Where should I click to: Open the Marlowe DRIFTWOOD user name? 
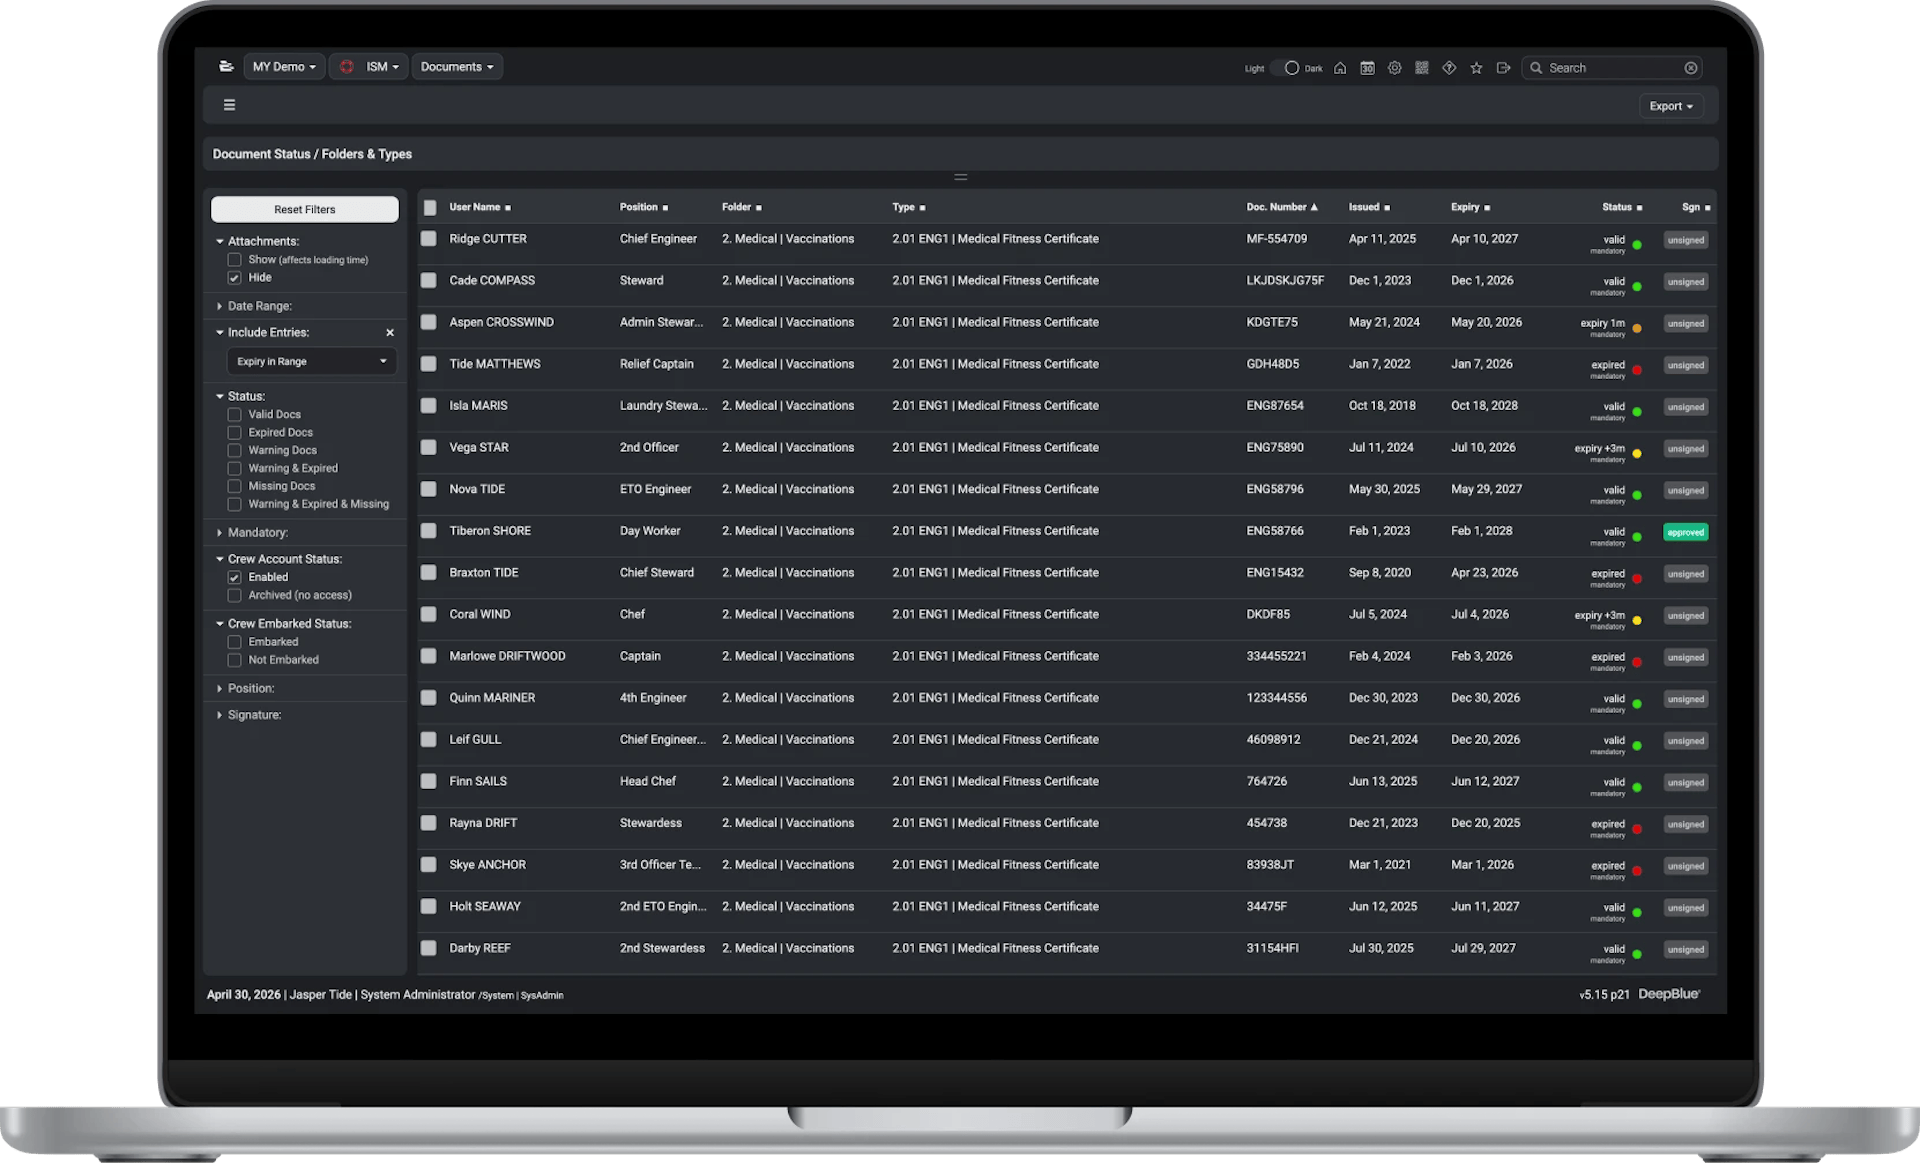[x=507, y=656]
